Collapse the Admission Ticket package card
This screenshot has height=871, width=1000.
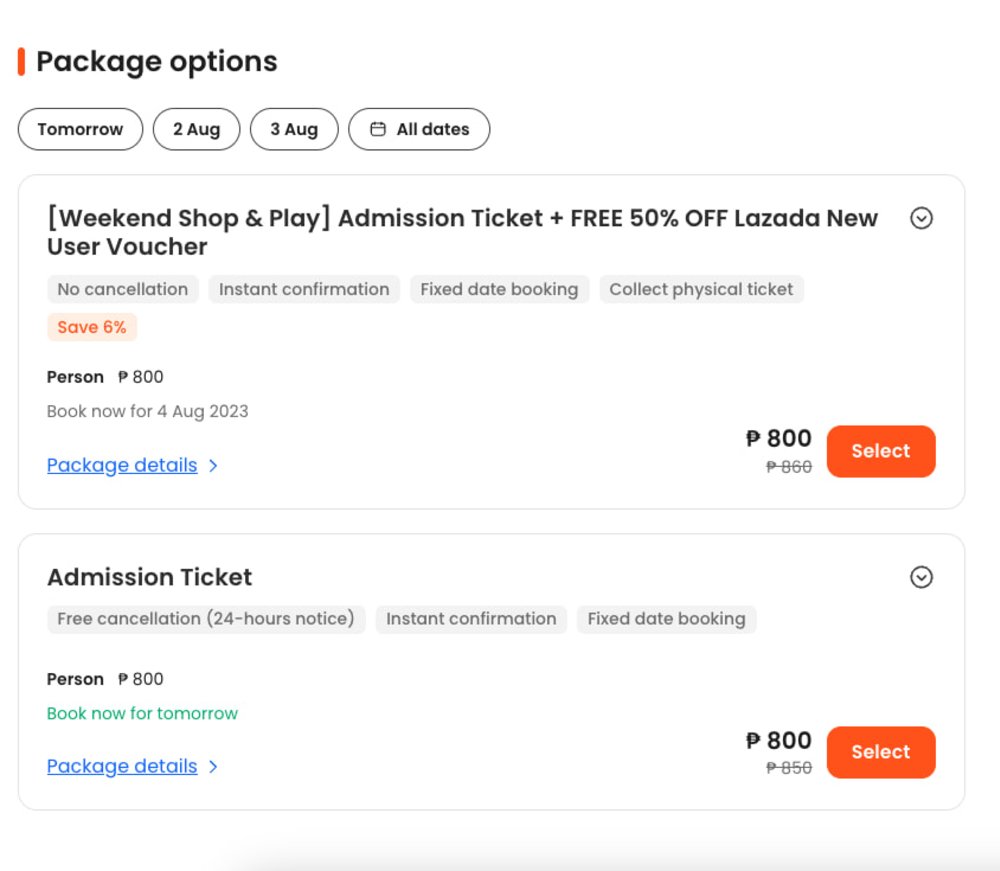pyautogui.click(x=921, y=578)
